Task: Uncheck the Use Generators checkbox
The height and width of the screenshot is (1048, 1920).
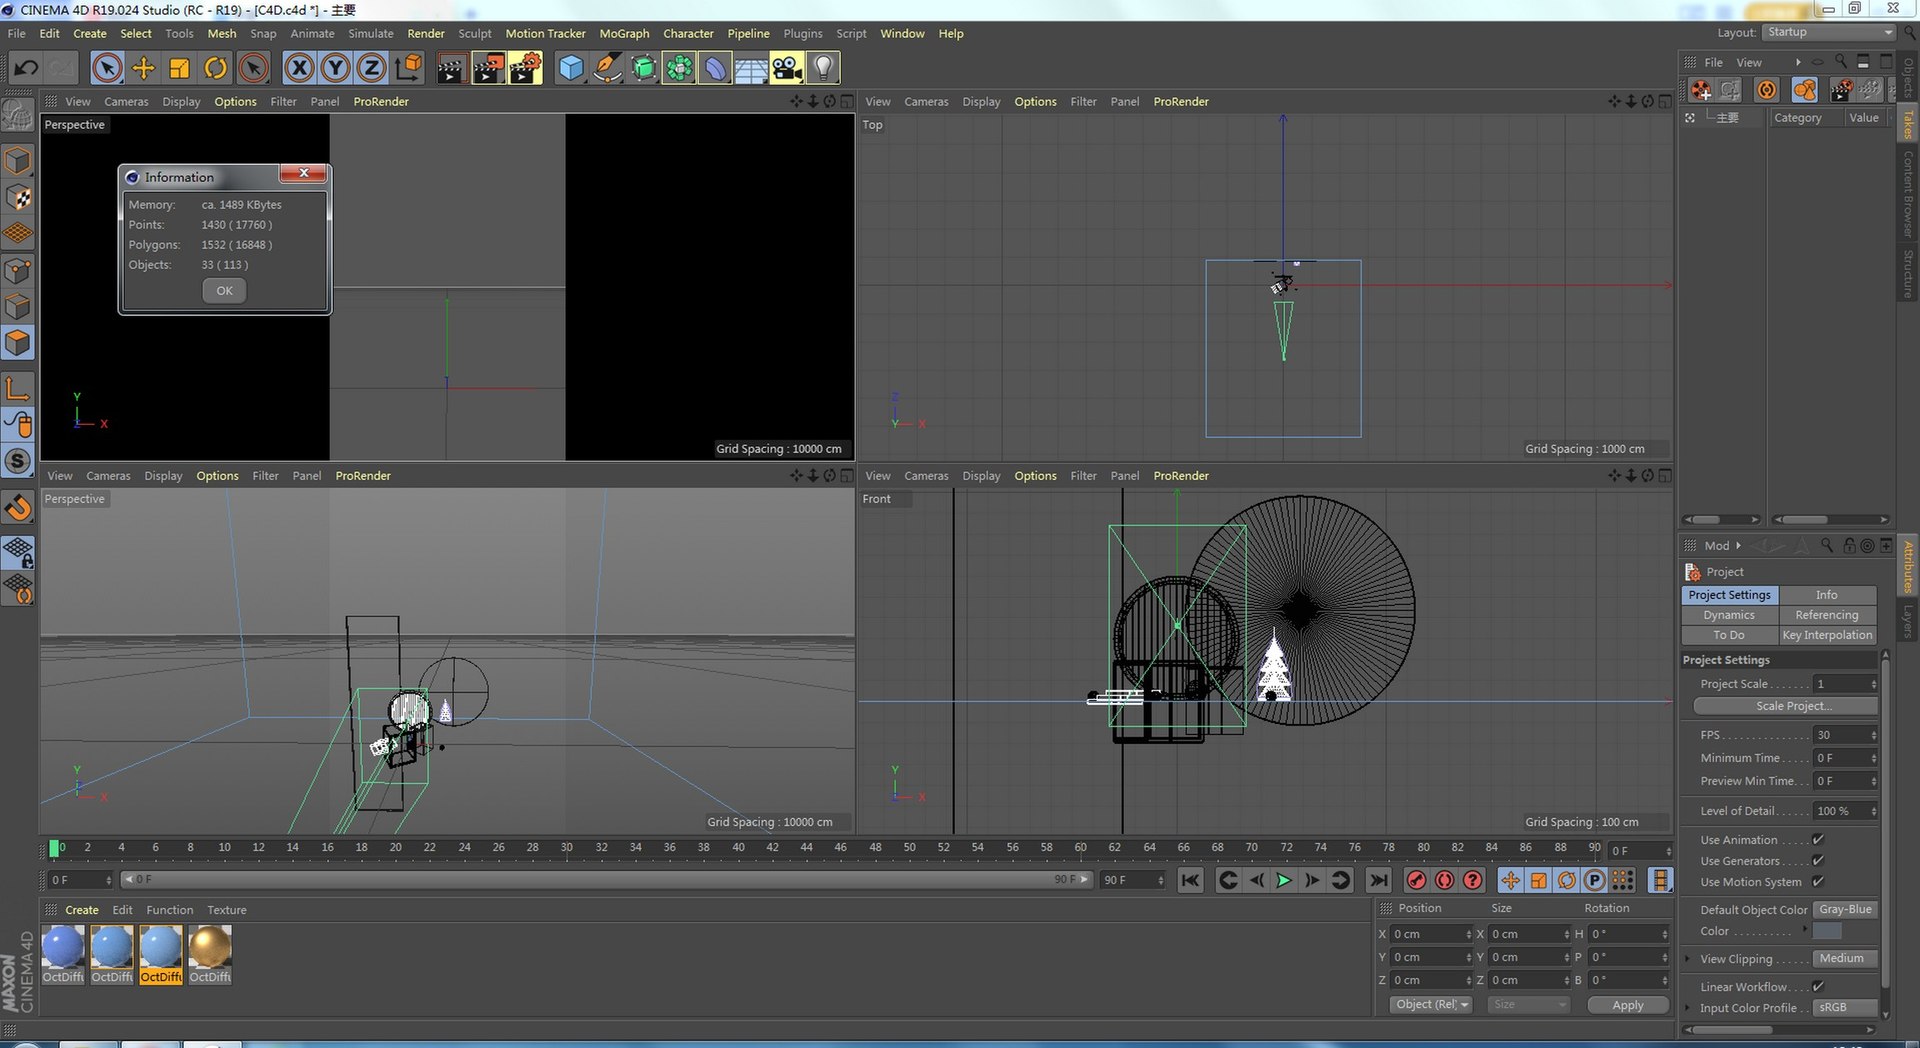Action: [x=1818, y=861]
